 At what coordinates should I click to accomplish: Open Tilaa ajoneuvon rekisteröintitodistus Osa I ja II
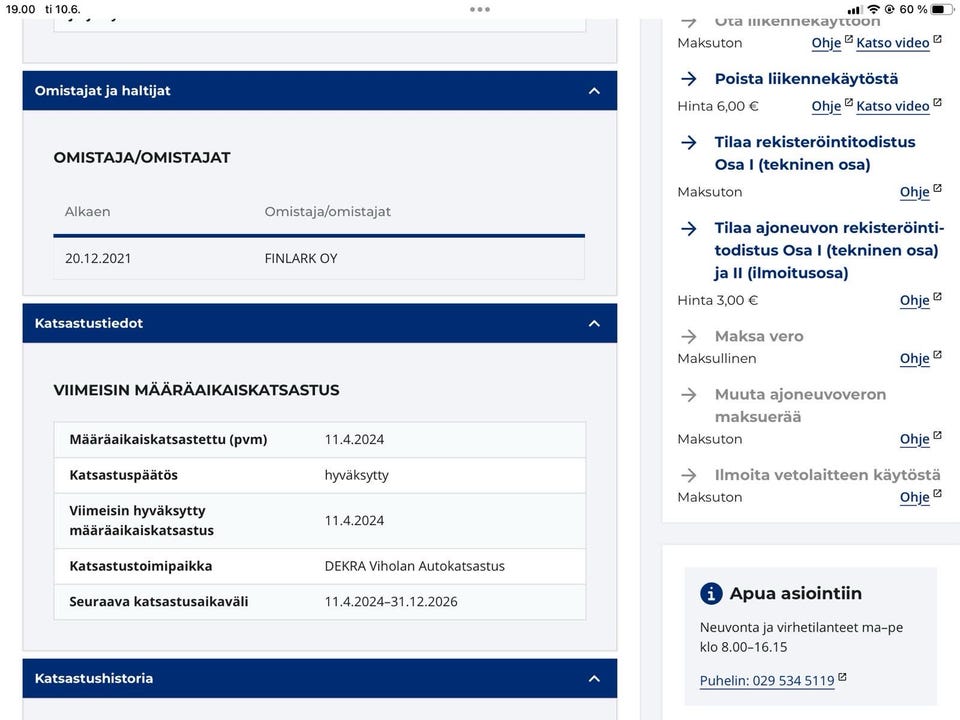[829, 250]
